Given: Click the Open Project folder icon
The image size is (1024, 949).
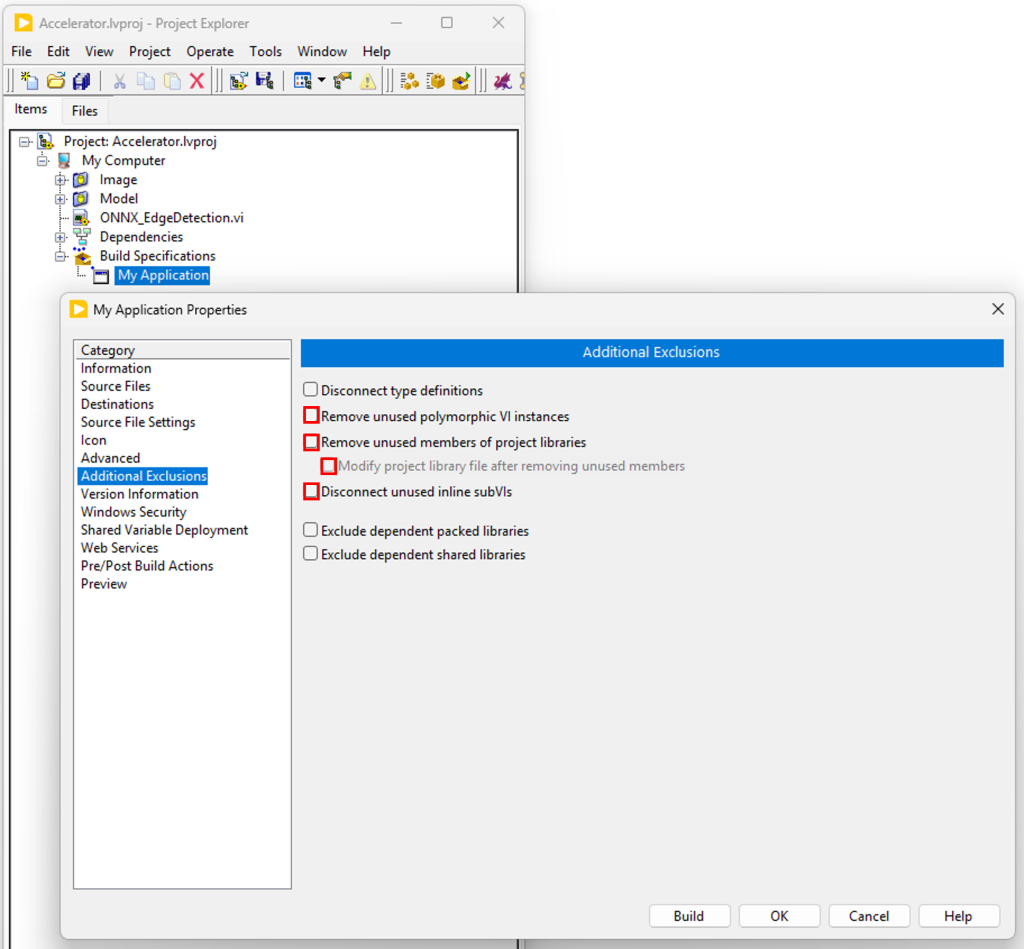Looking at the screenshot, I should click(x=56, y=81).
